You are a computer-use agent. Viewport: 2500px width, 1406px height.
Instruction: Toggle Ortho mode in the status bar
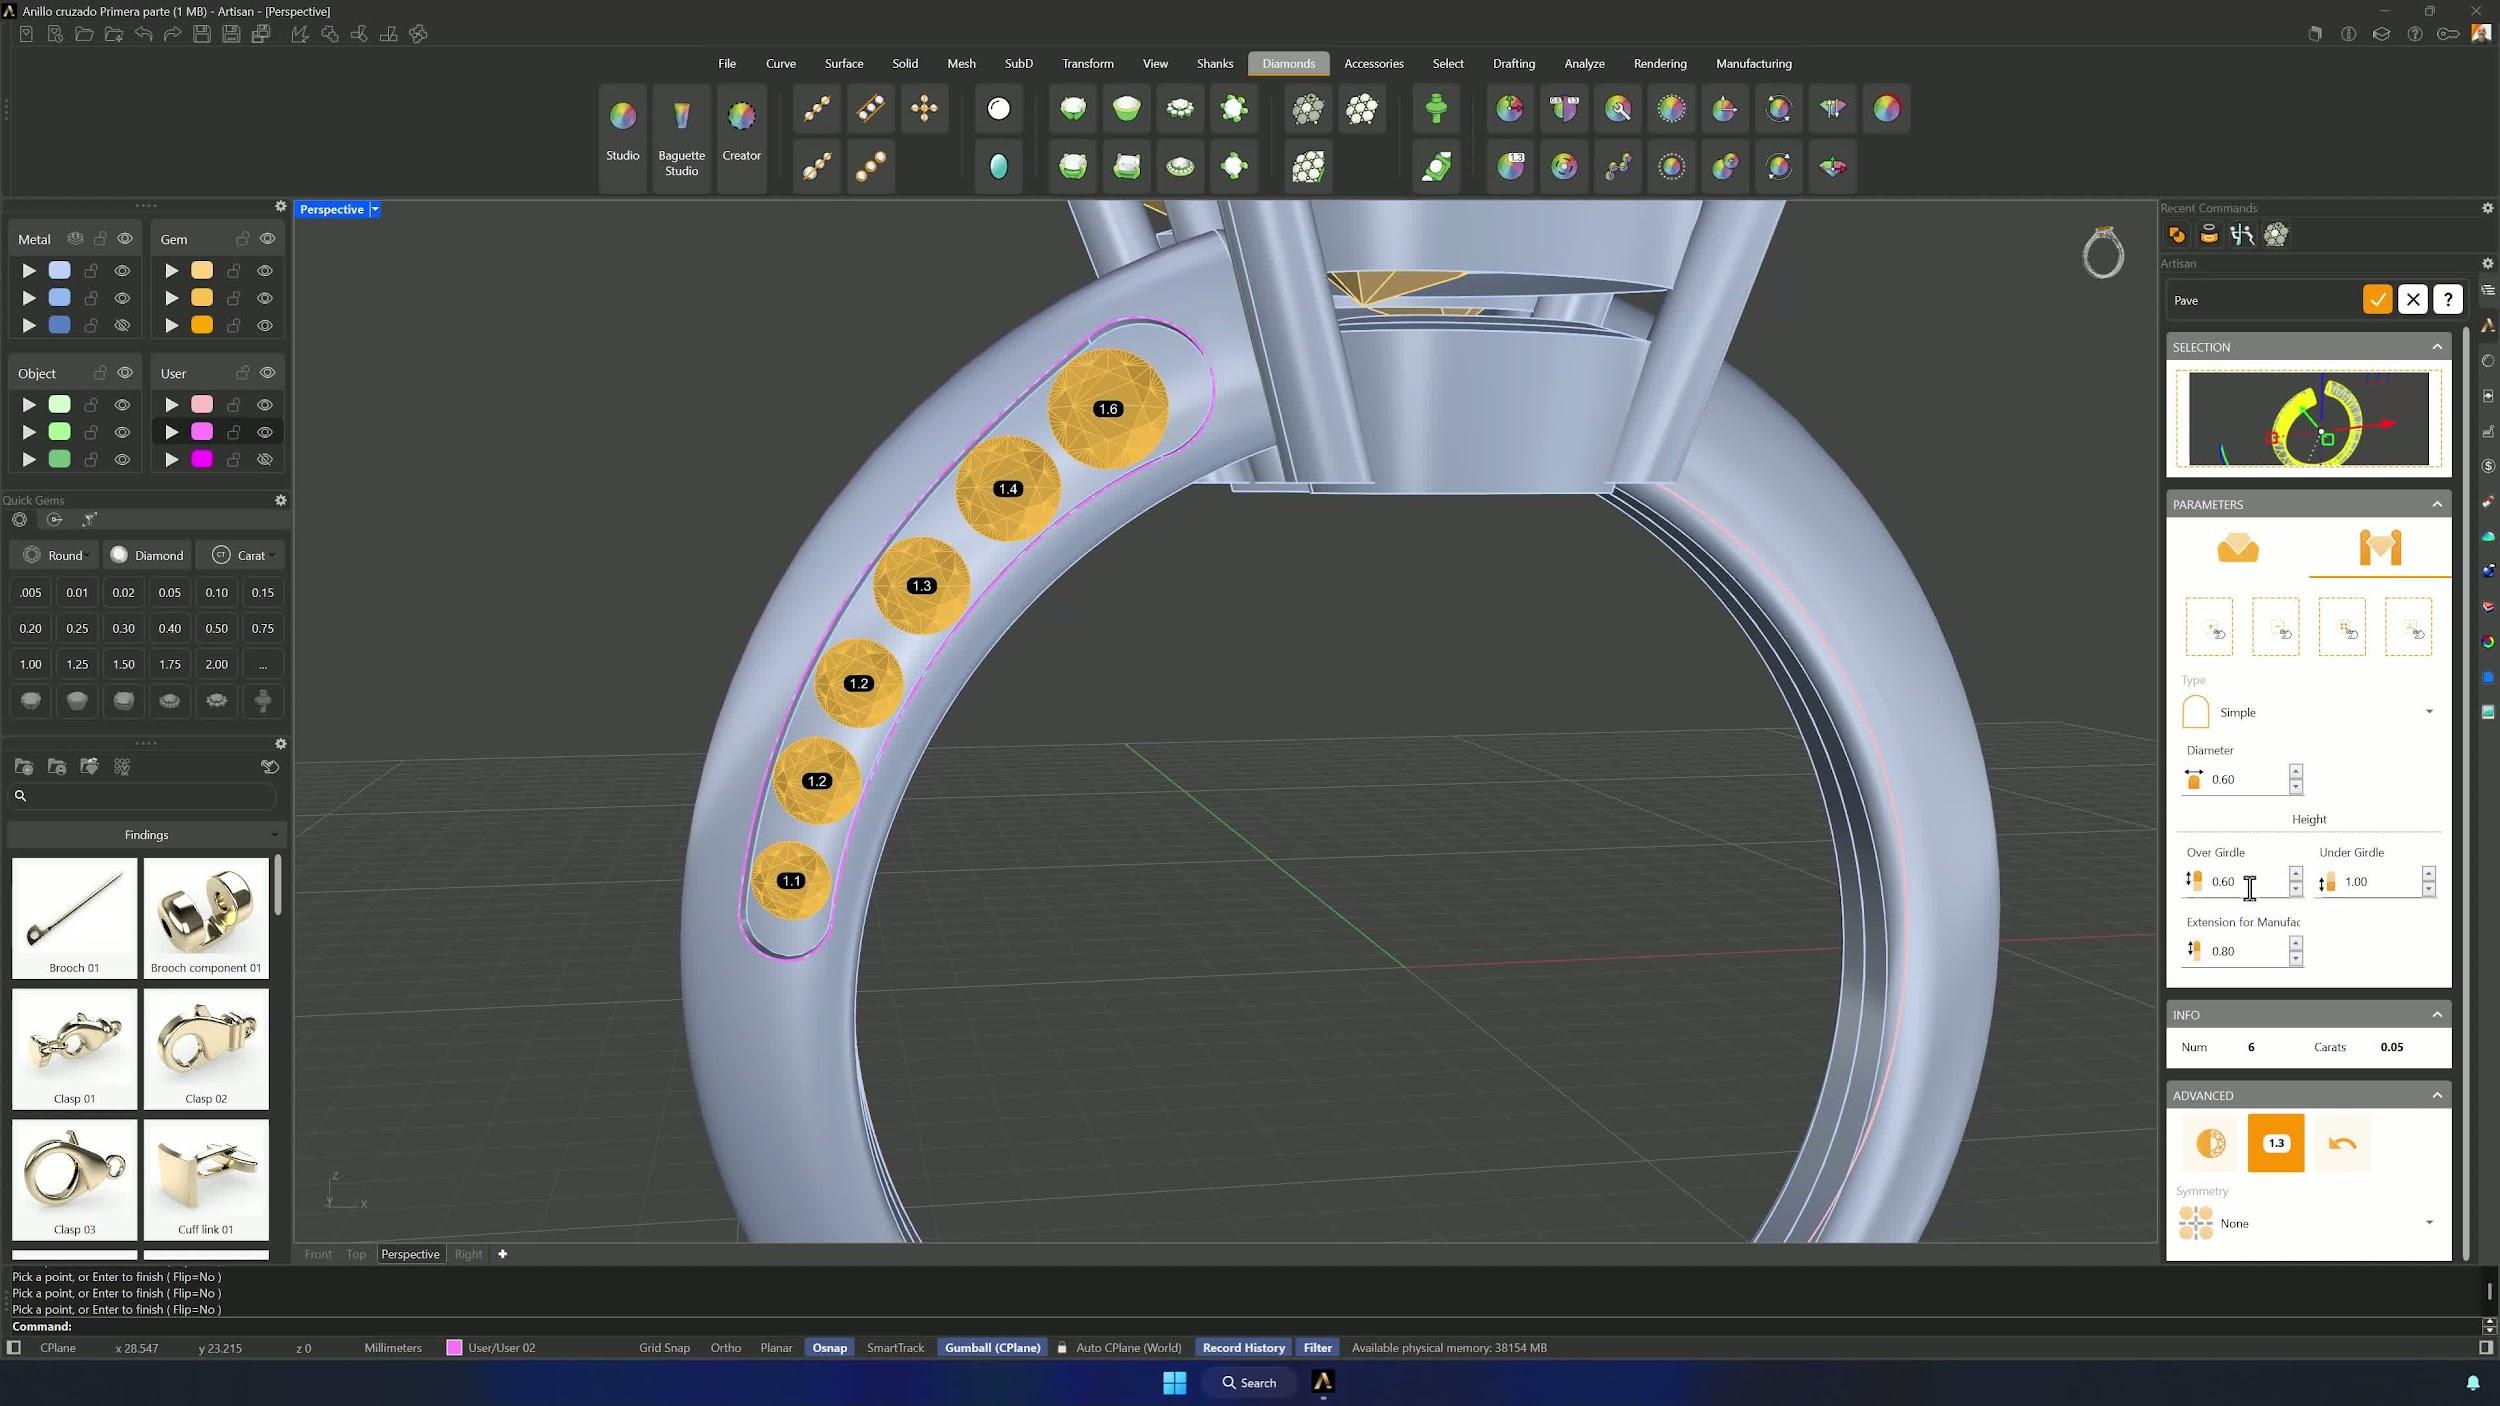point(725,1348)
